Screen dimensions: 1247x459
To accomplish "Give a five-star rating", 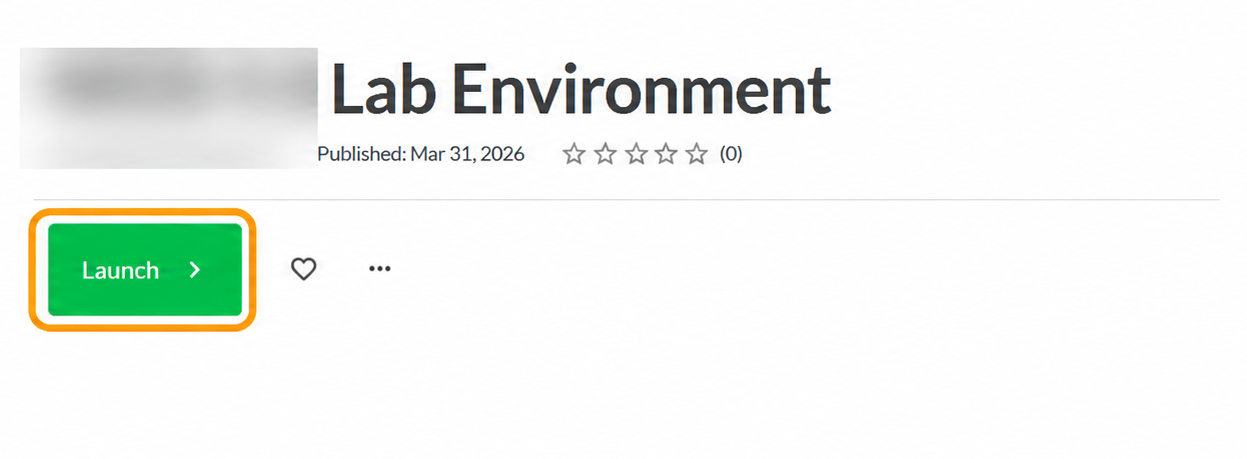I will pos(697,154).
